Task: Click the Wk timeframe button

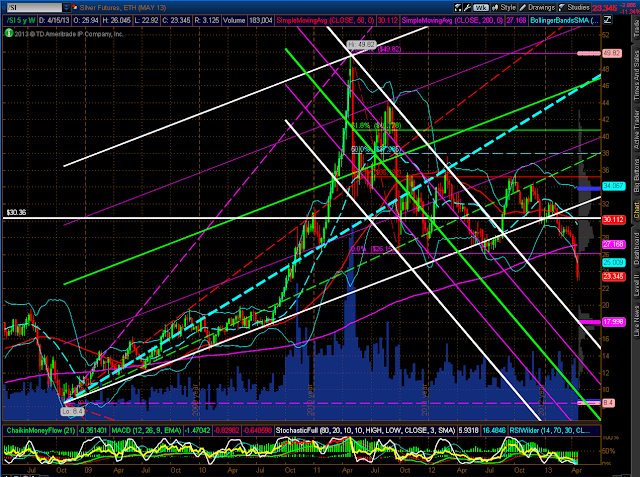Action: tap(481, 7)
